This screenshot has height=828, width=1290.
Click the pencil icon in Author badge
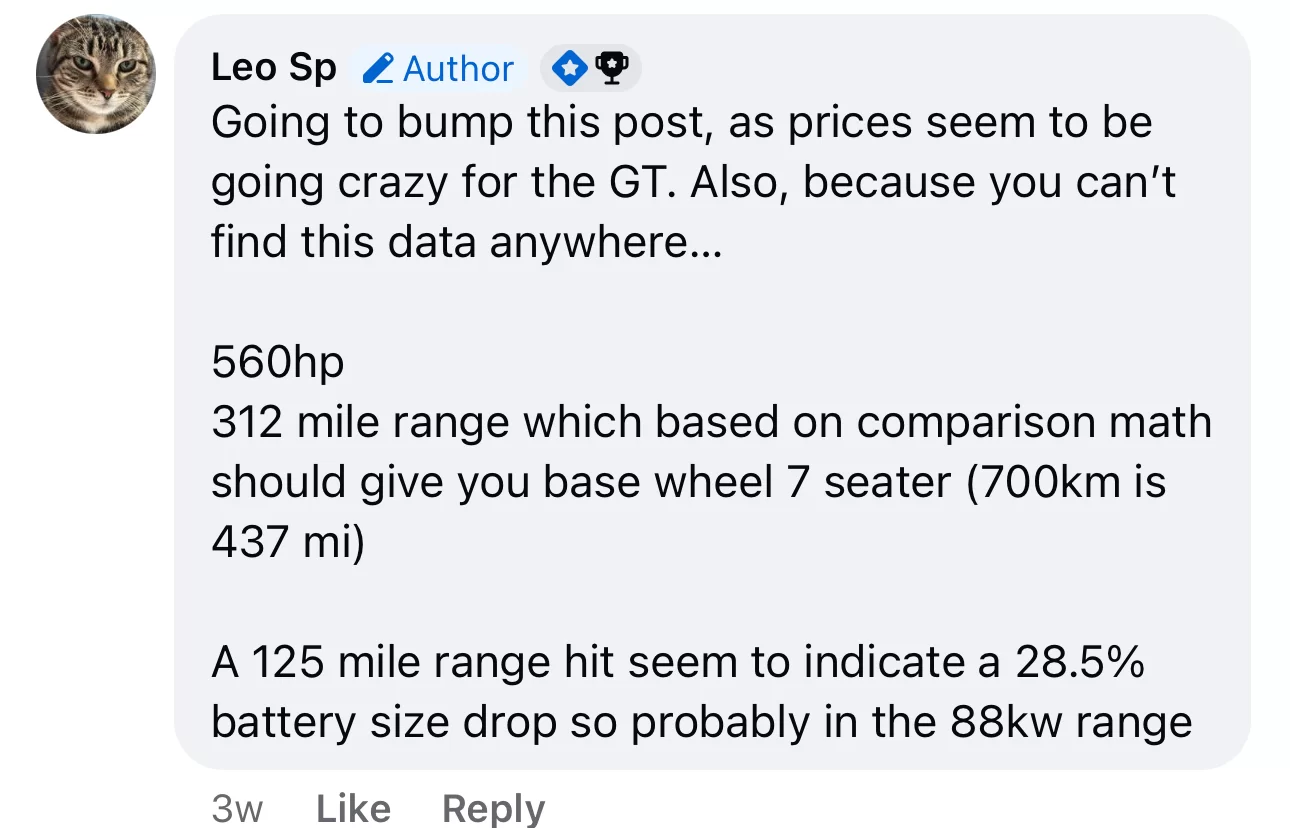coord(377,69)
